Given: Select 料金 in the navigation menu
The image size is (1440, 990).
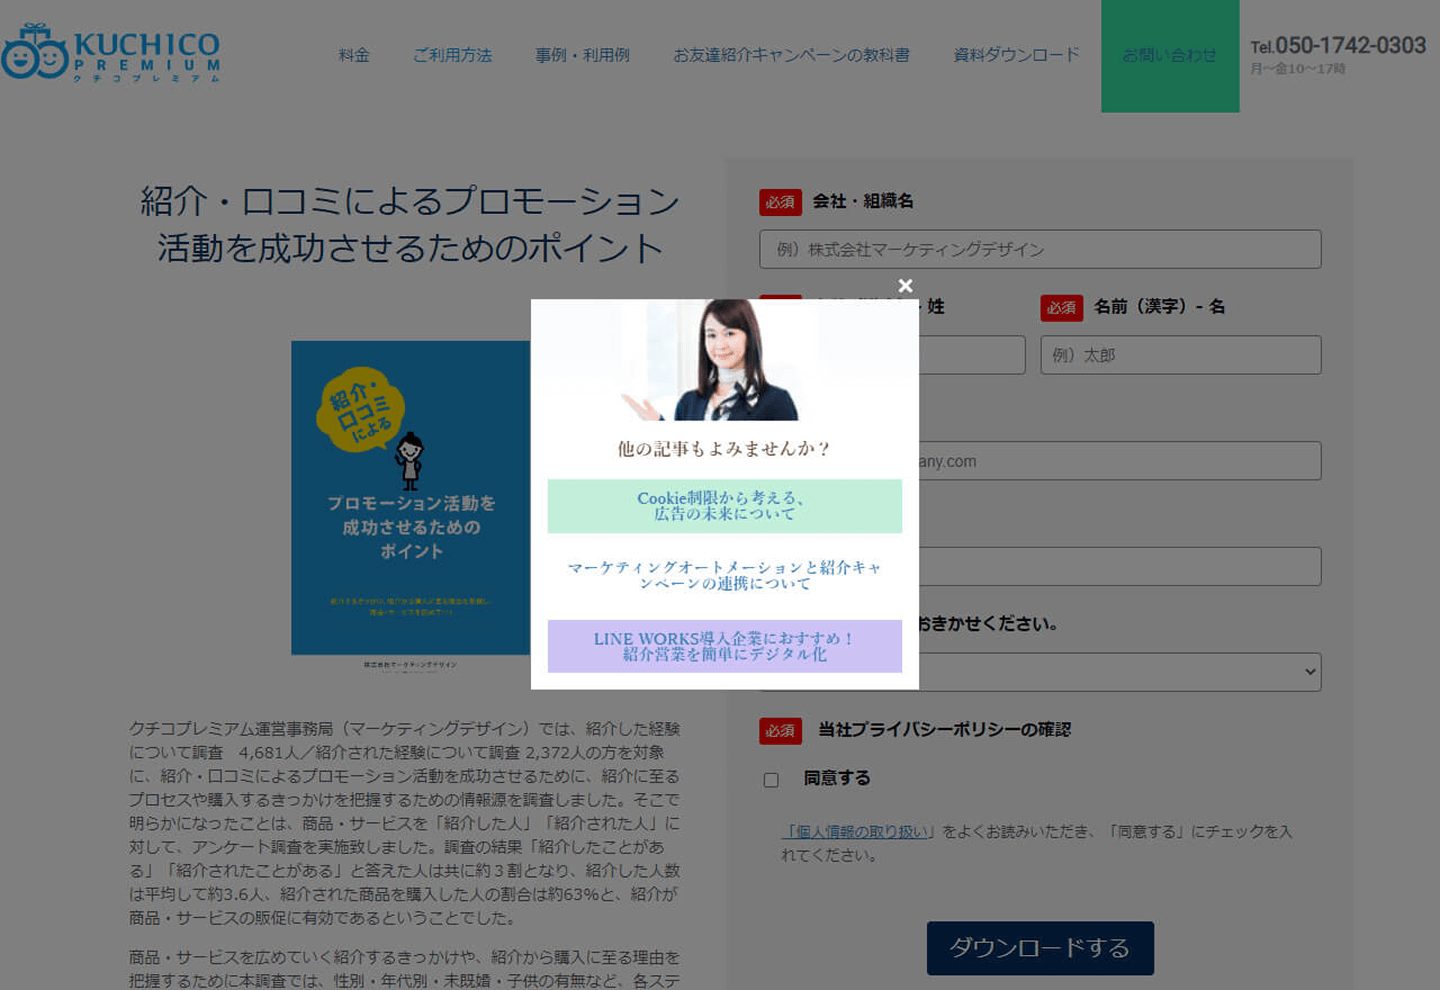Looking at the screenshot, I should (x=354, y=55).
